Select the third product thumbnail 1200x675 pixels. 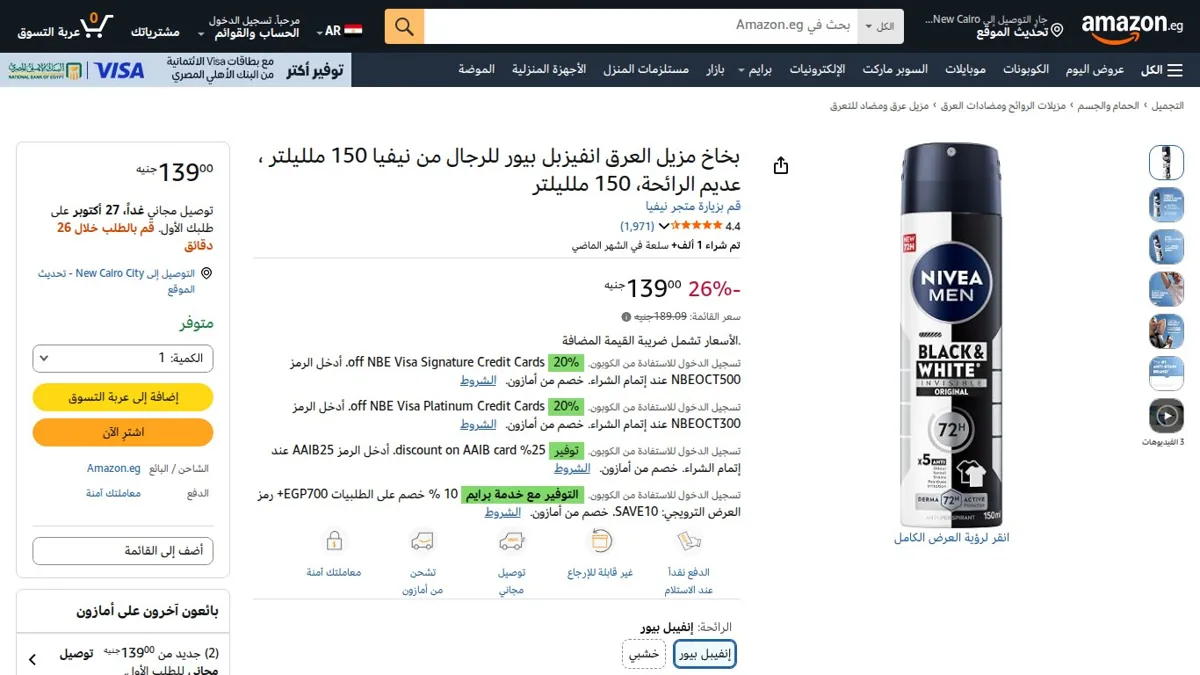click(x=1166, y=246)
